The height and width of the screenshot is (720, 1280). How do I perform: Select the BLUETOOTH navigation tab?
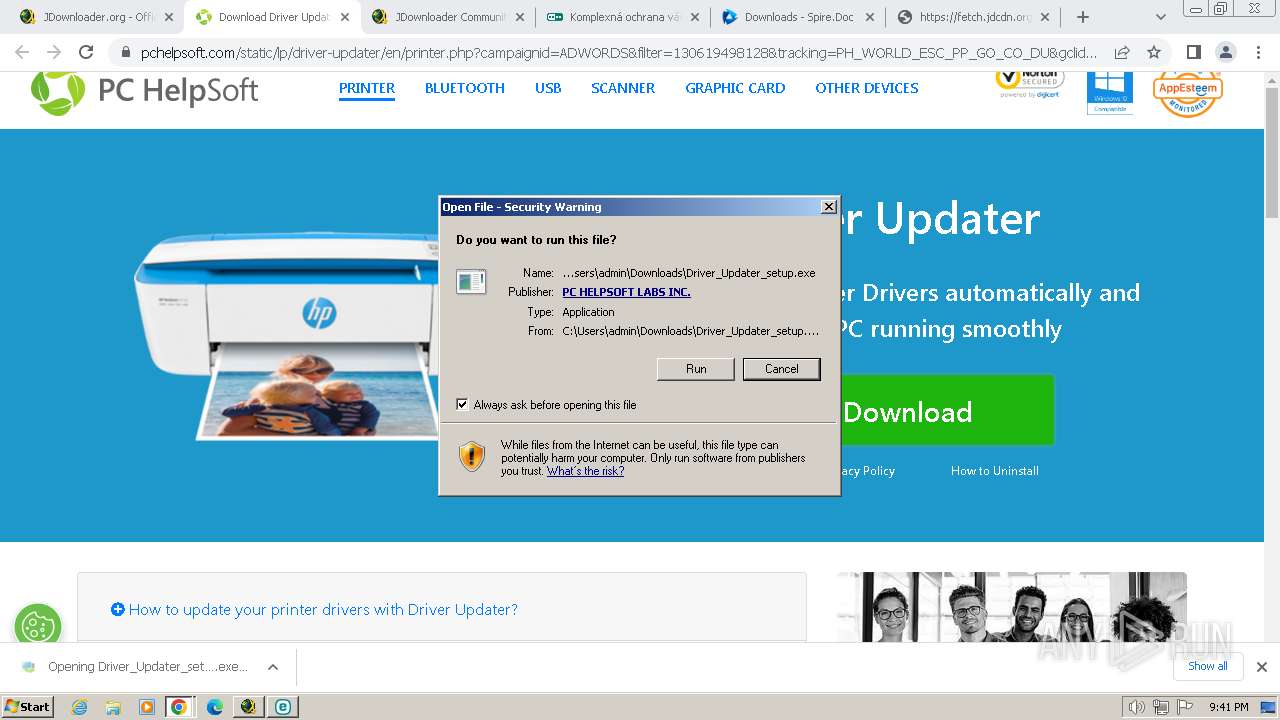click(465, 88)
